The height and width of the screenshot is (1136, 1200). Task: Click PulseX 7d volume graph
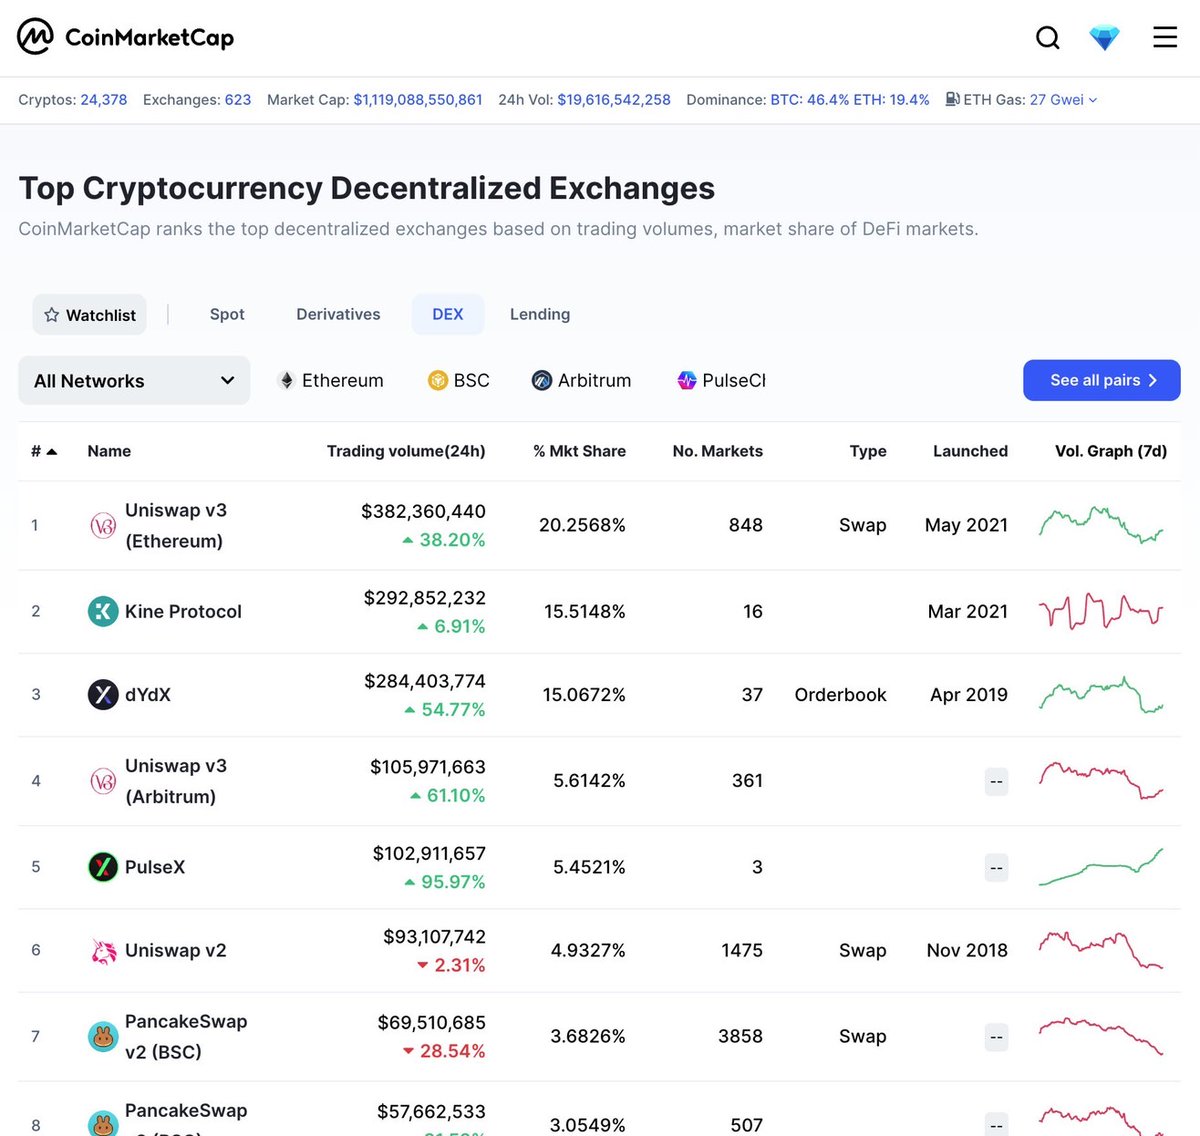[x=1101, y=867]
